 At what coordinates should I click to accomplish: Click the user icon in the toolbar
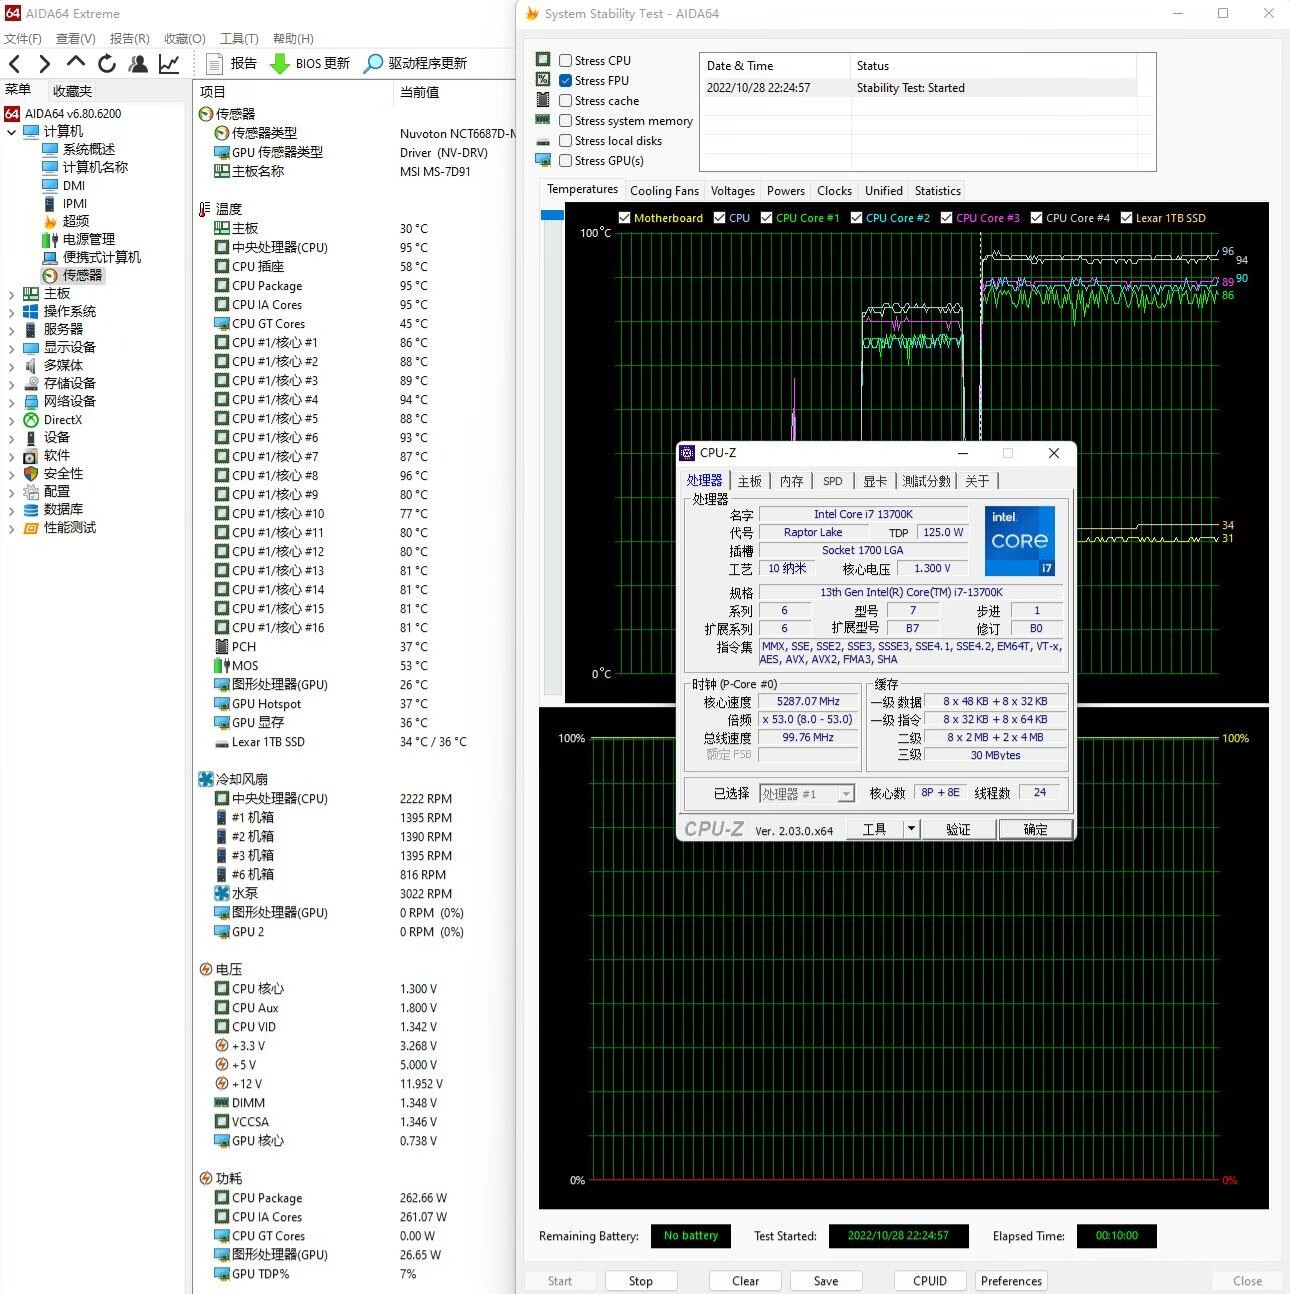coord(138,64)
